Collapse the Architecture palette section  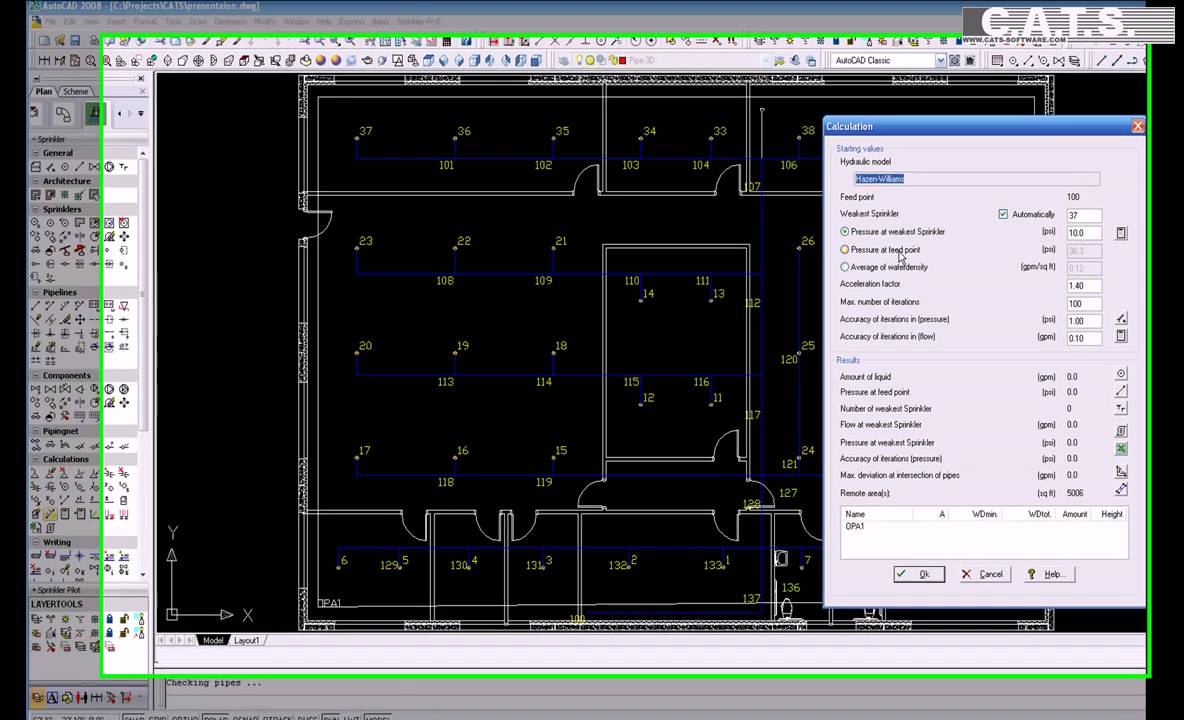click(35, 181)
